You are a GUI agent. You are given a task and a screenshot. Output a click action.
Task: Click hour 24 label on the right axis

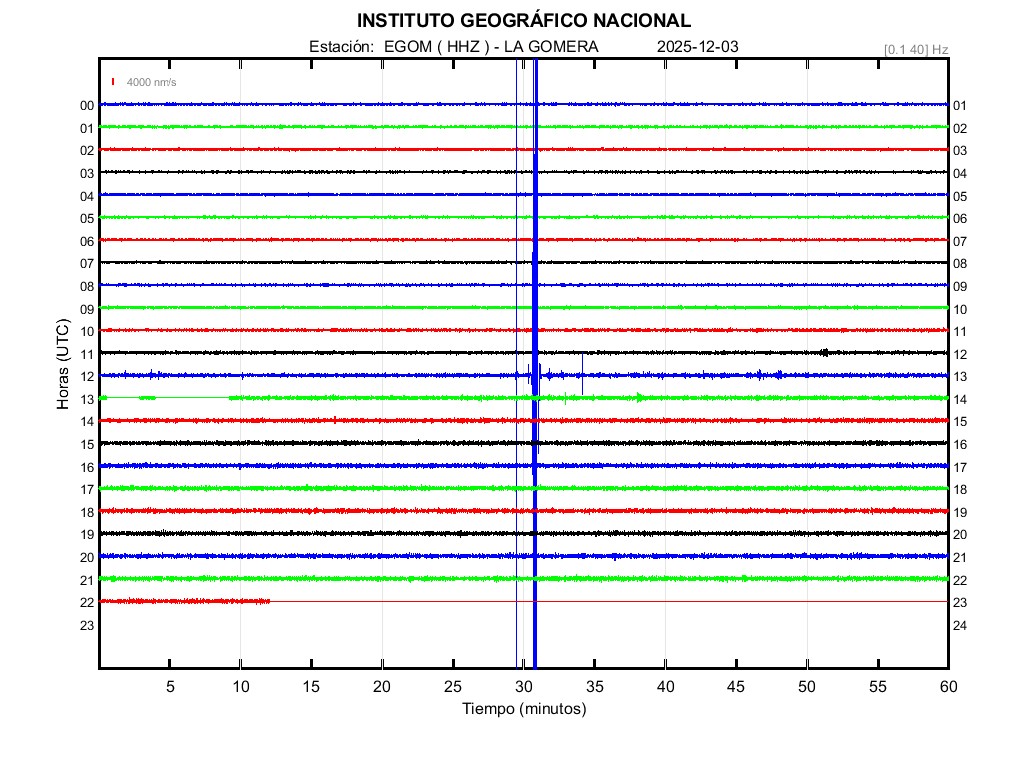(x=960, y=625)
